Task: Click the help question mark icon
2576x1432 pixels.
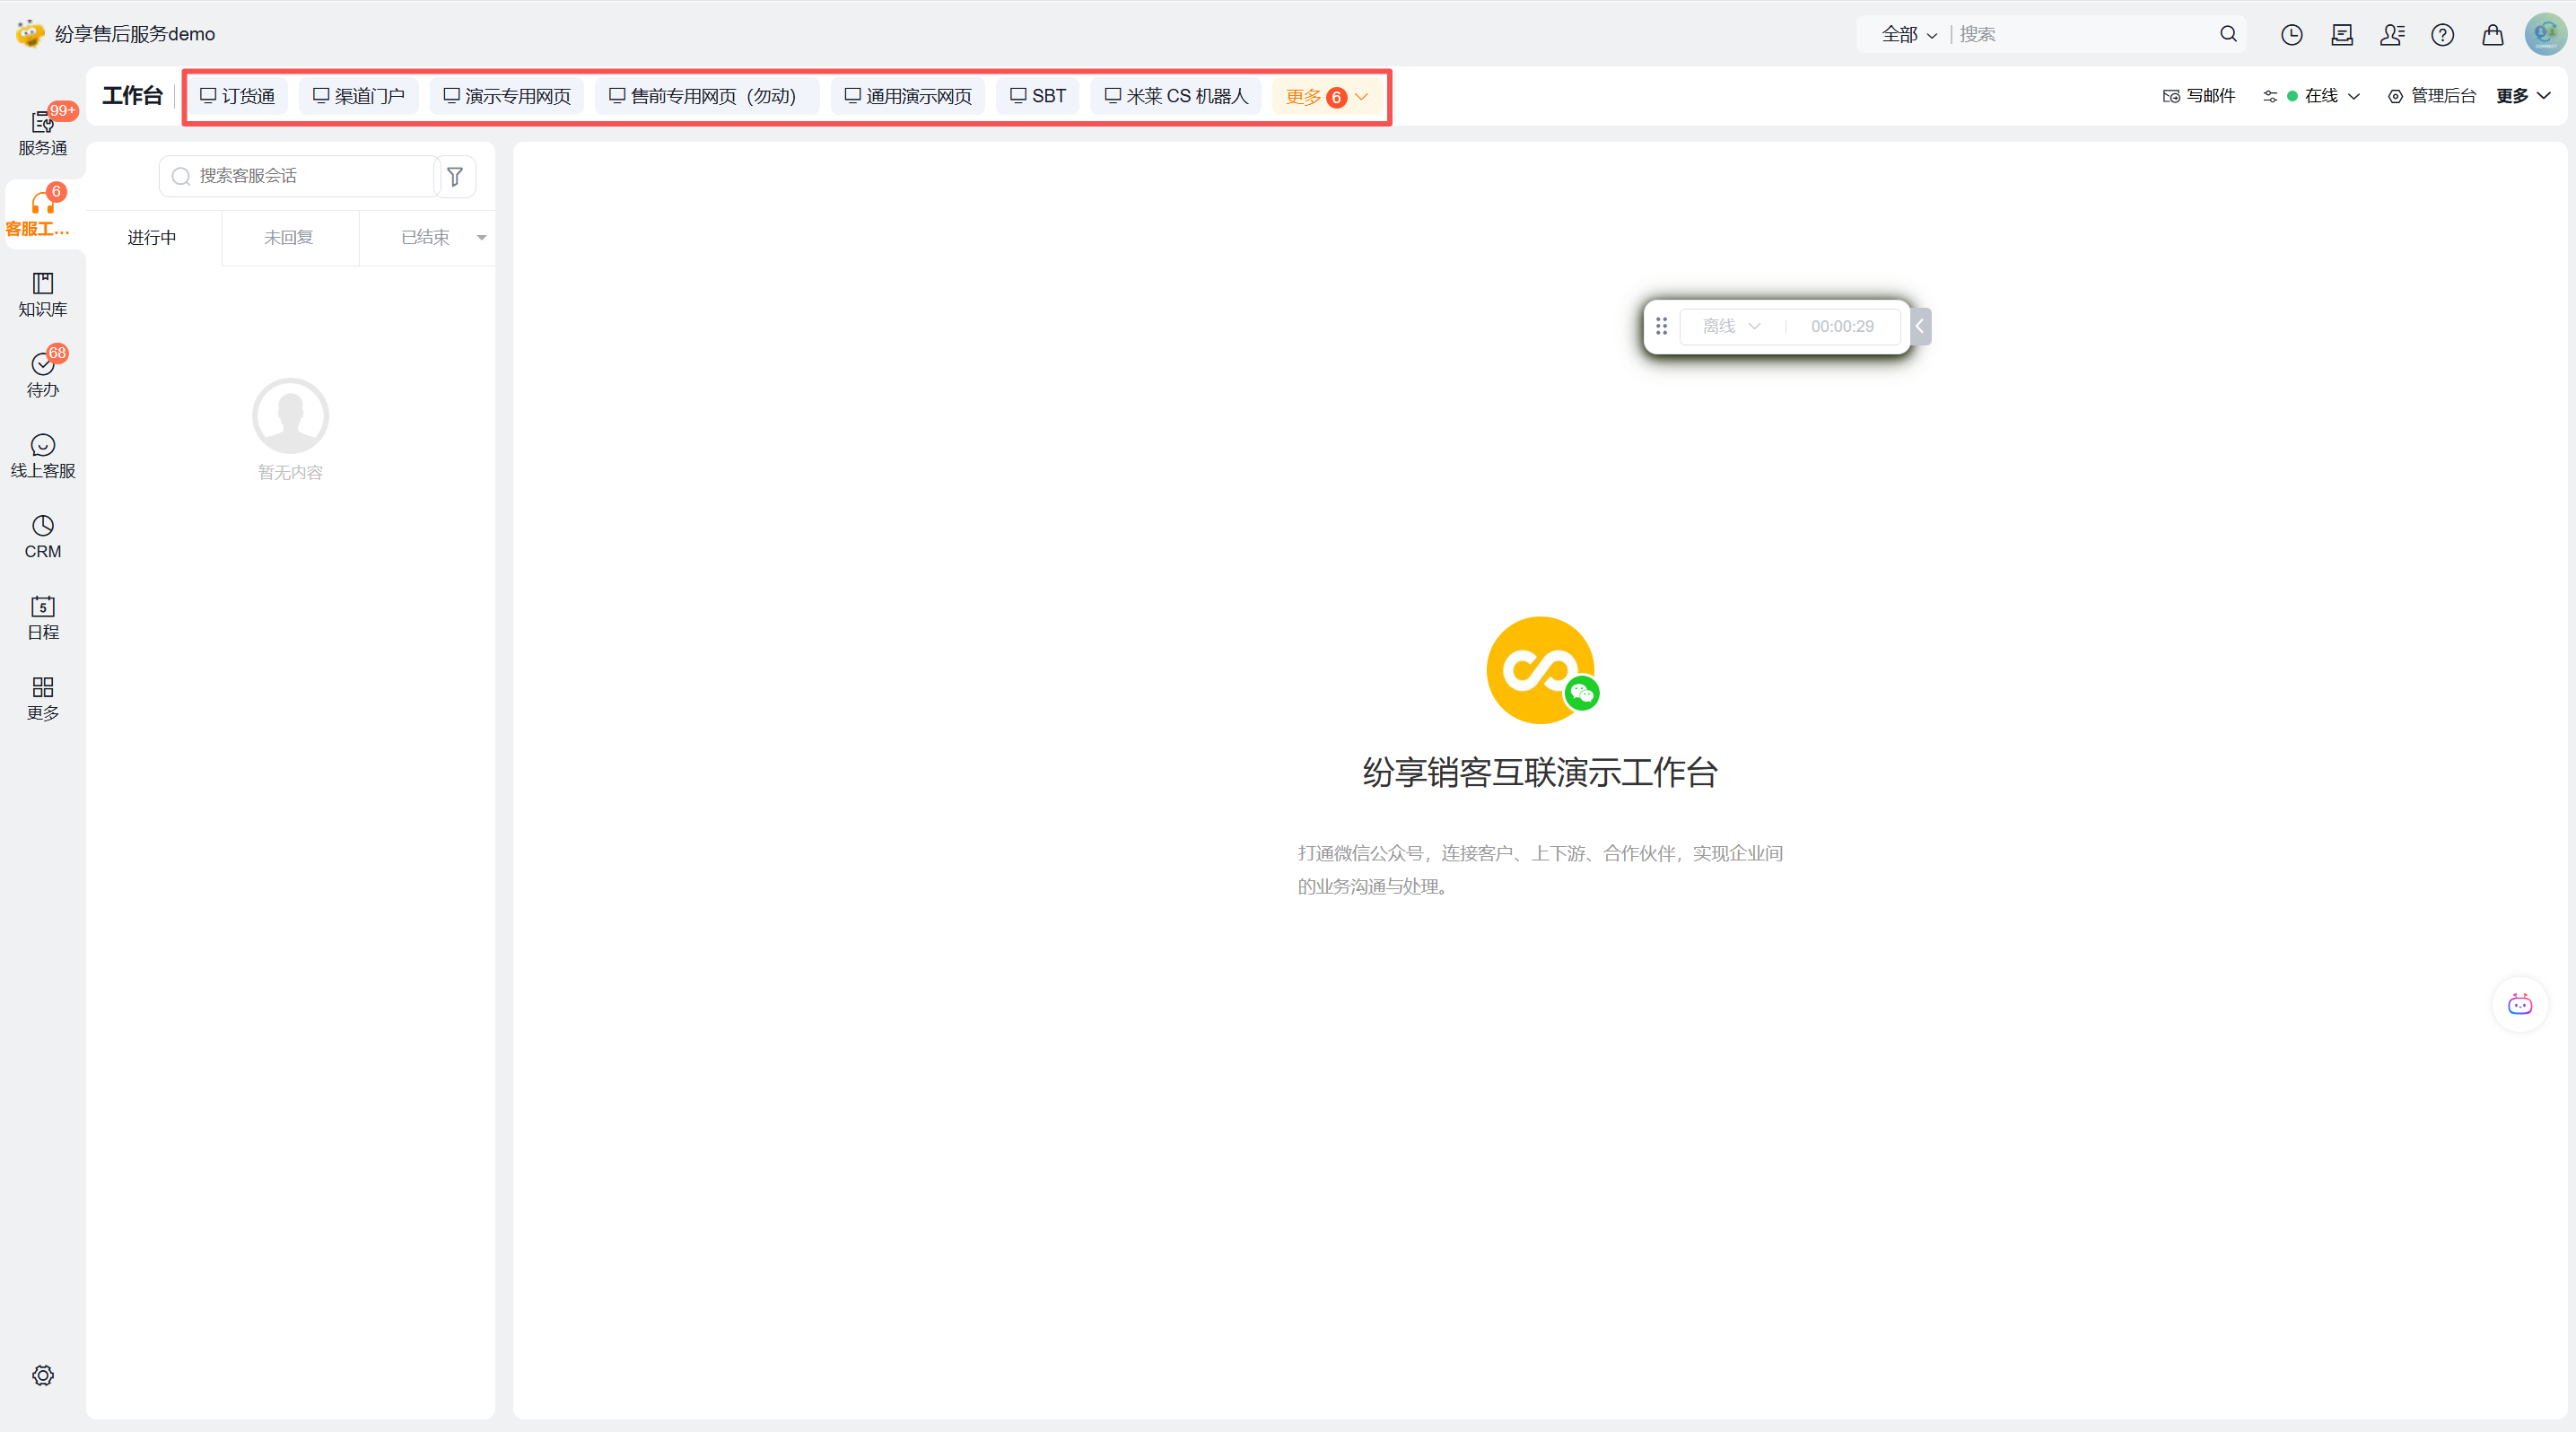Action: click(2442, 35)
